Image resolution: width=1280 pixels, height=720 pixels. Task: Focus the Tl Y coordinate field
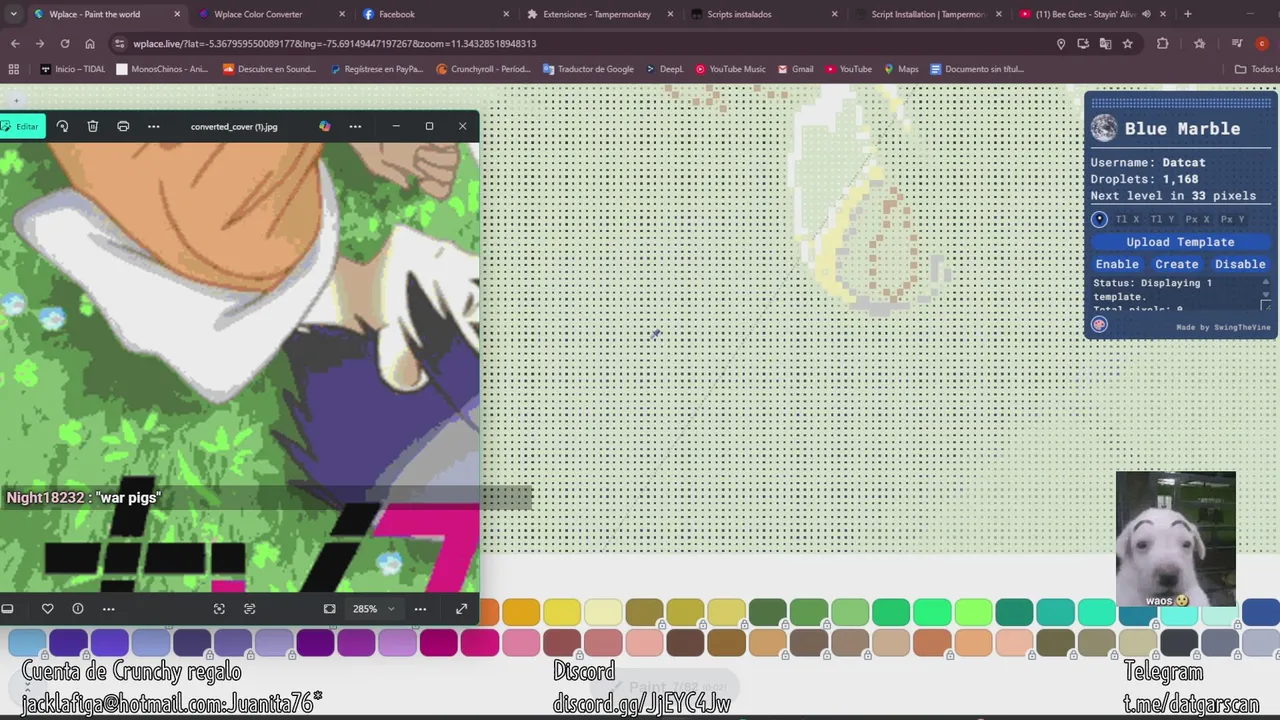point(1162,219)
